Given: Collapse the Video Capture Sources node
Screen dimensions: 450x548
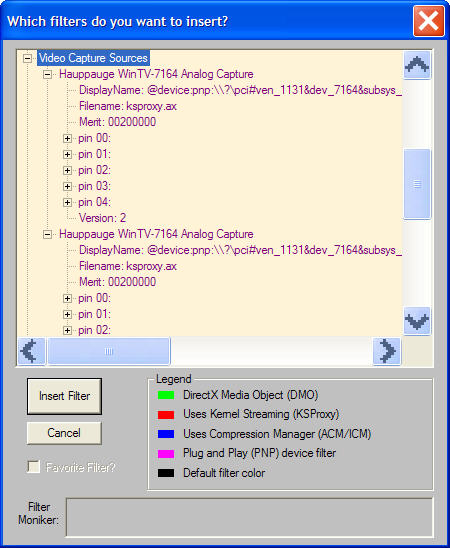Looking at the screenshot, I should click(27, 58).
